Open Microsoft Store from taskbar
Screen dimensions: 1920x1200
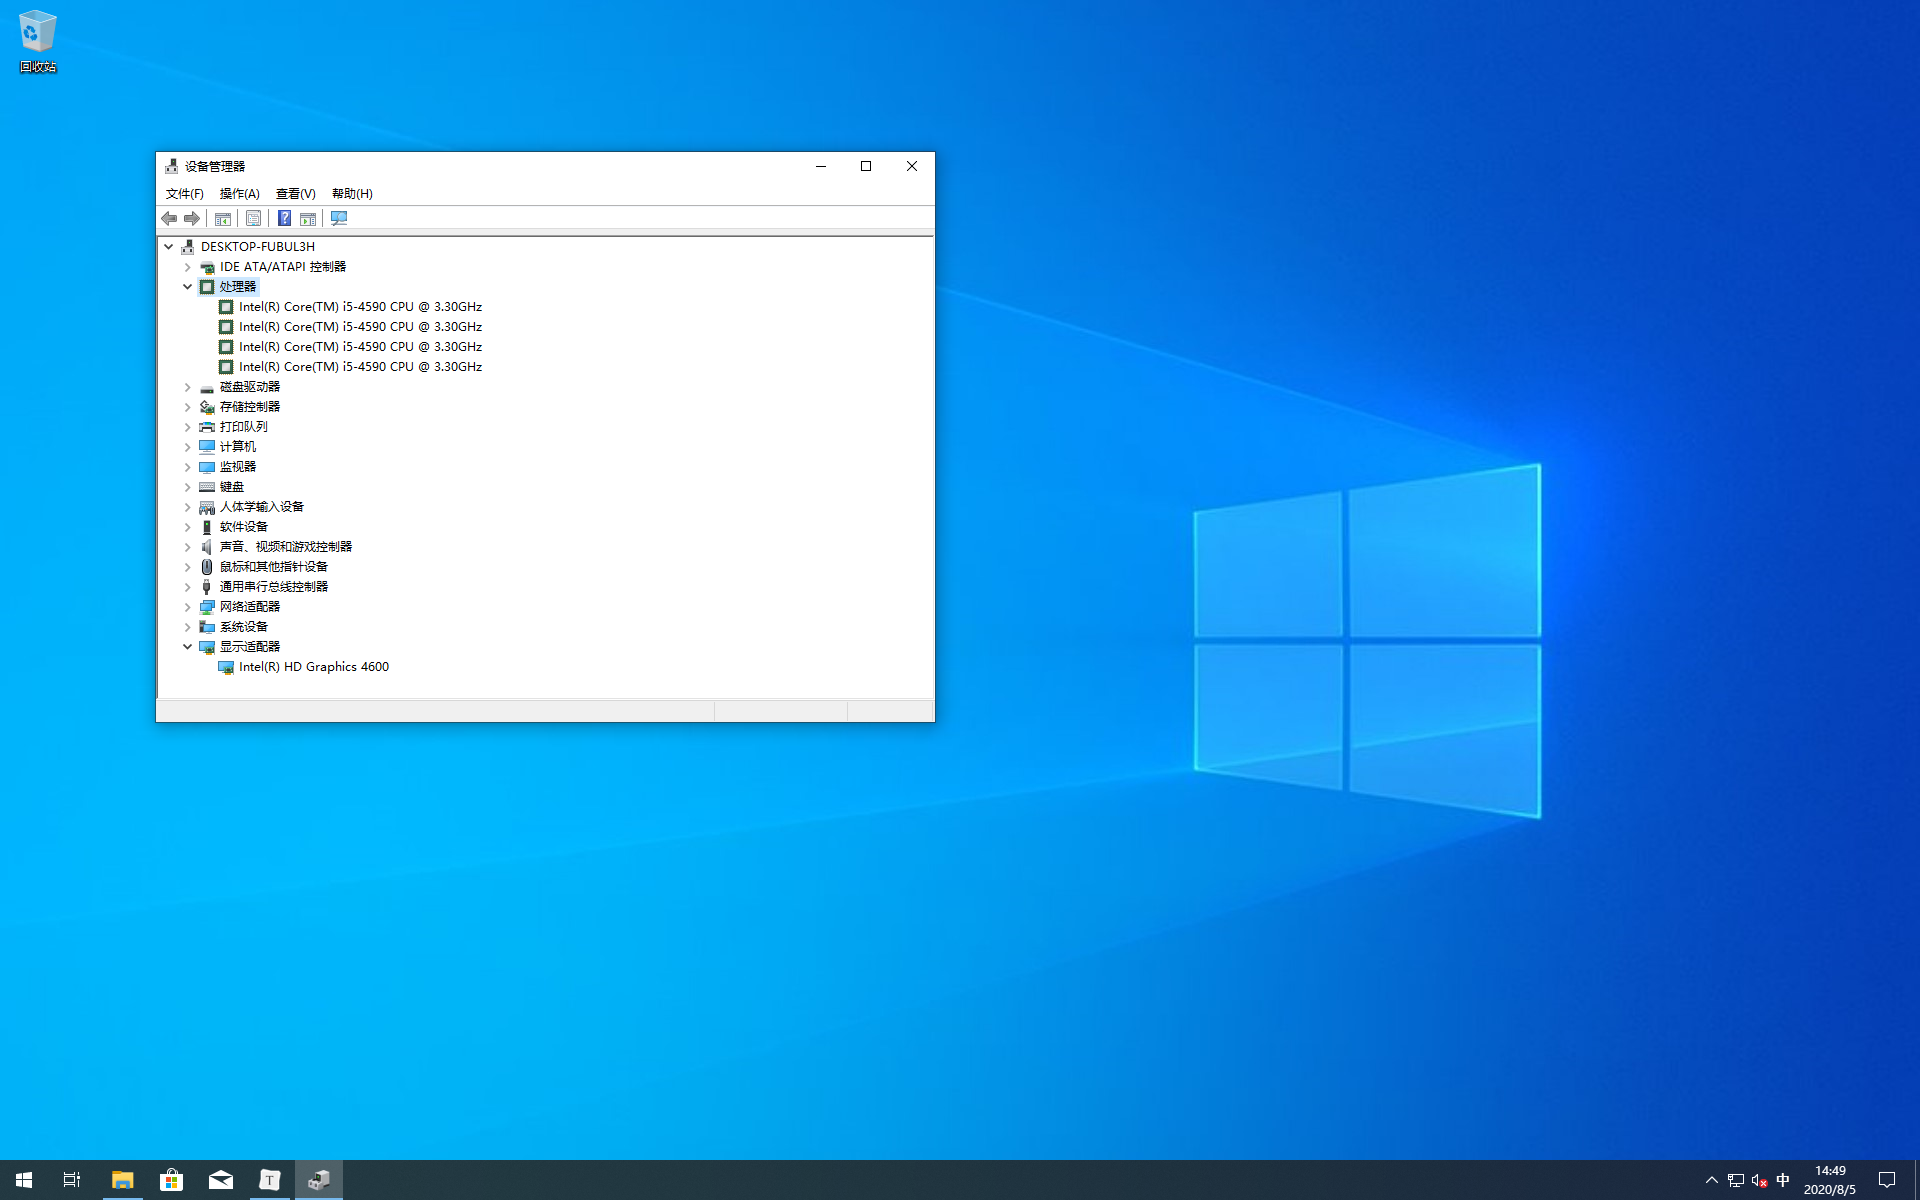pyautogui.click(x=171, y=1180)
